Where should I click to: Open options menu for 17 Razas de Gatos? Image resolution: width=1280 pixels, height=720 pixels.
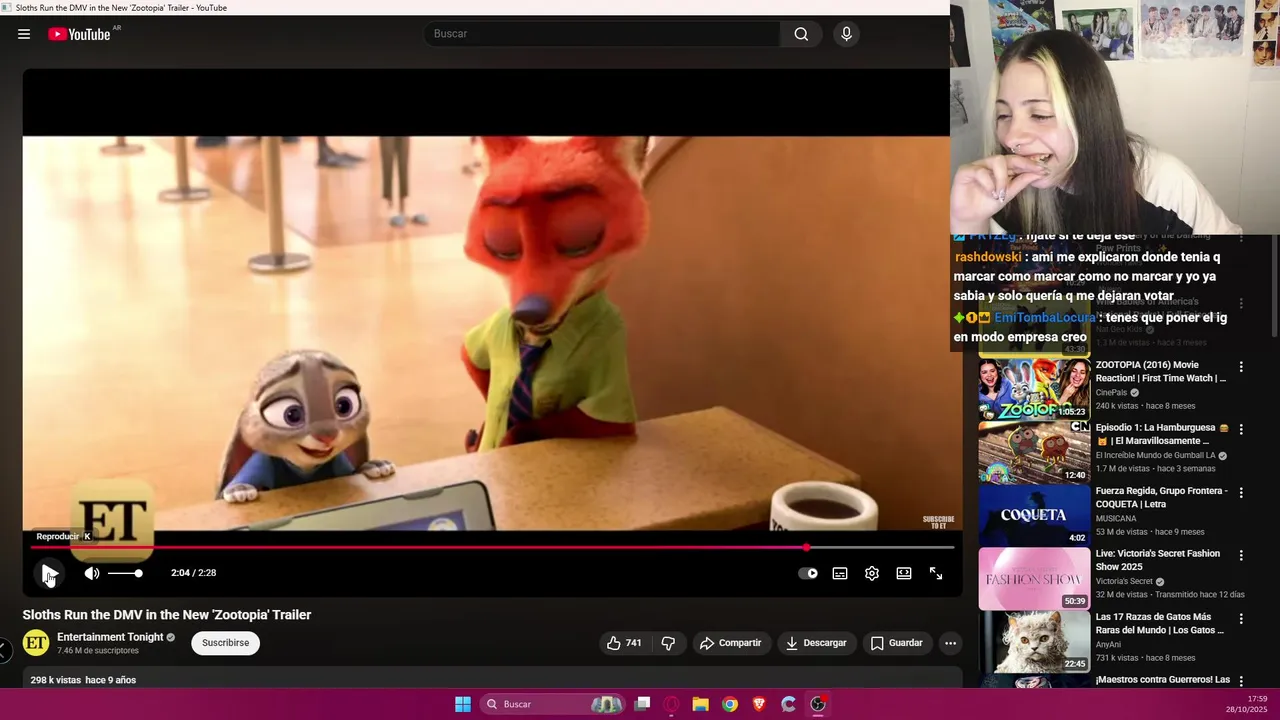point(1241,618)
